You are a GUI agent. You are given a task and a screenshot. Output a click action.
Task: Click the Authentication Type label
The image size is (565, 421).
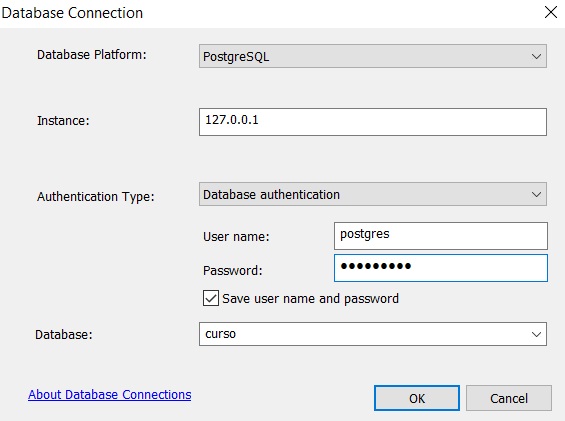(x=95, y=197)
